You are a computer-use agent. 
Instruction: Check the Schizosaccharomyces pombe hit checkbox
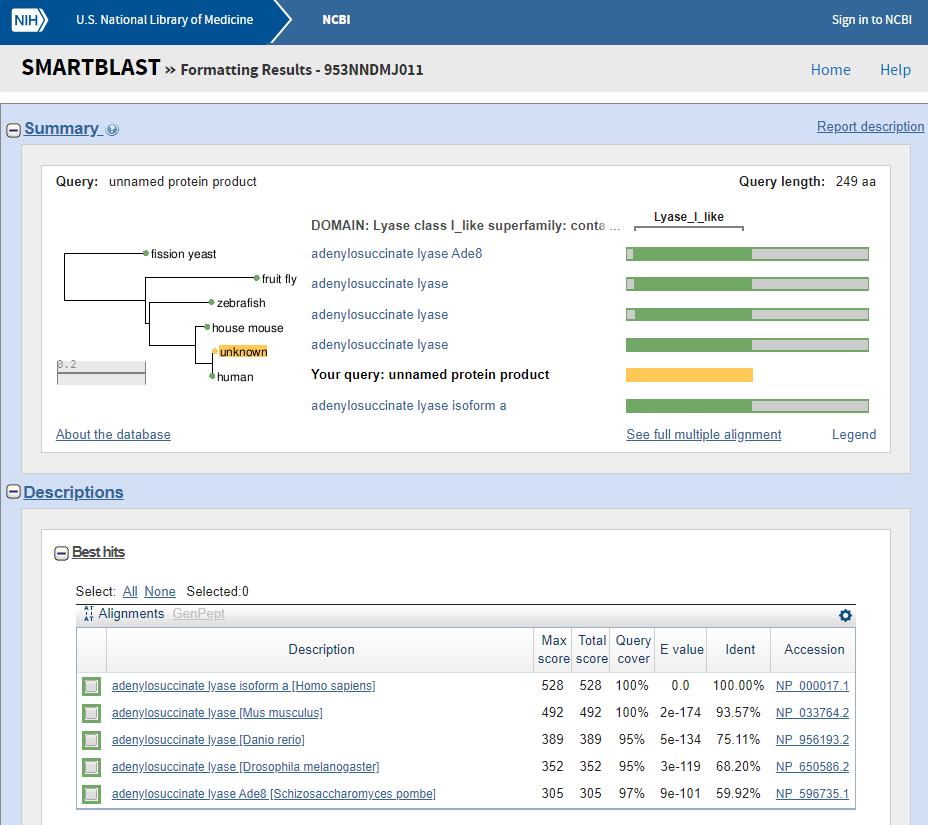coord(91,794)
